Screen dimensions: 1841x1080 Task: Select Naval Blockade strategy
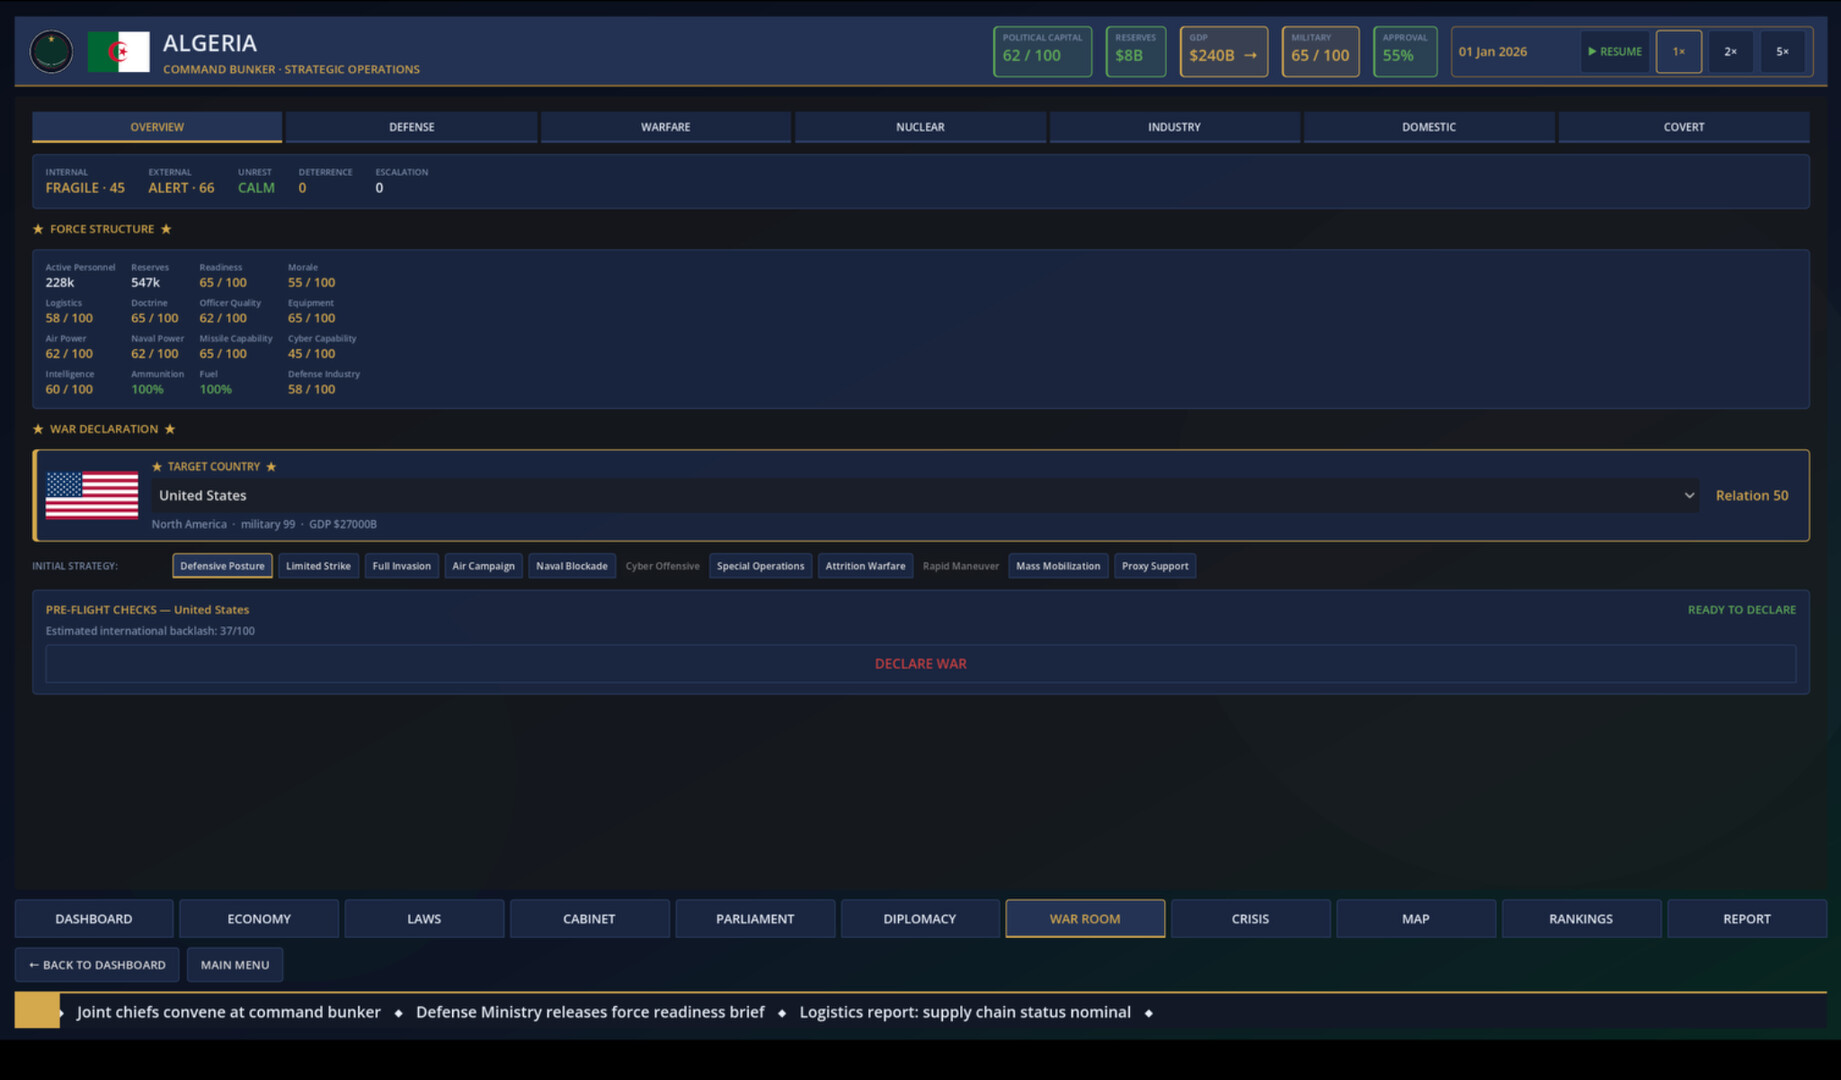571,566
